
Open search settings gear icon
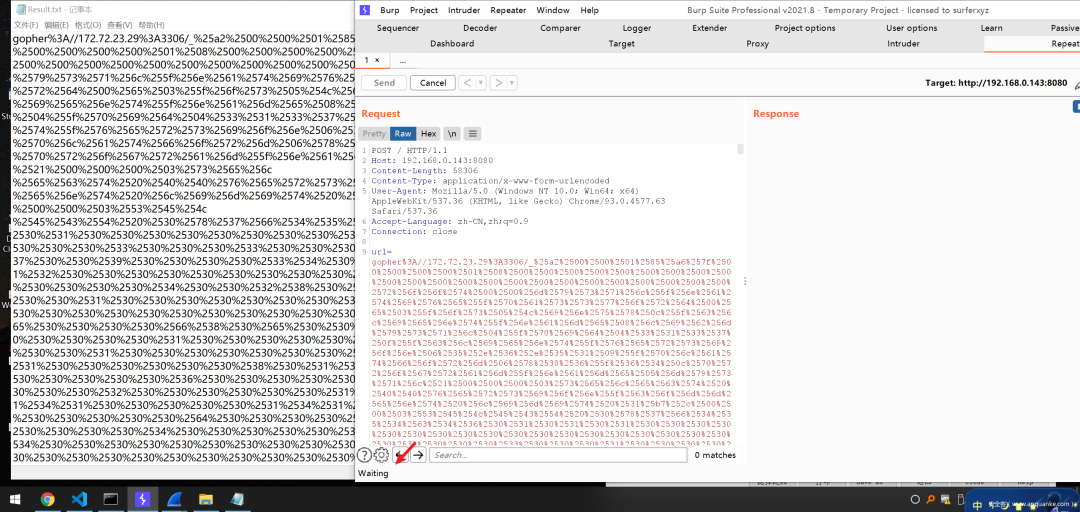tap(381, 455)
